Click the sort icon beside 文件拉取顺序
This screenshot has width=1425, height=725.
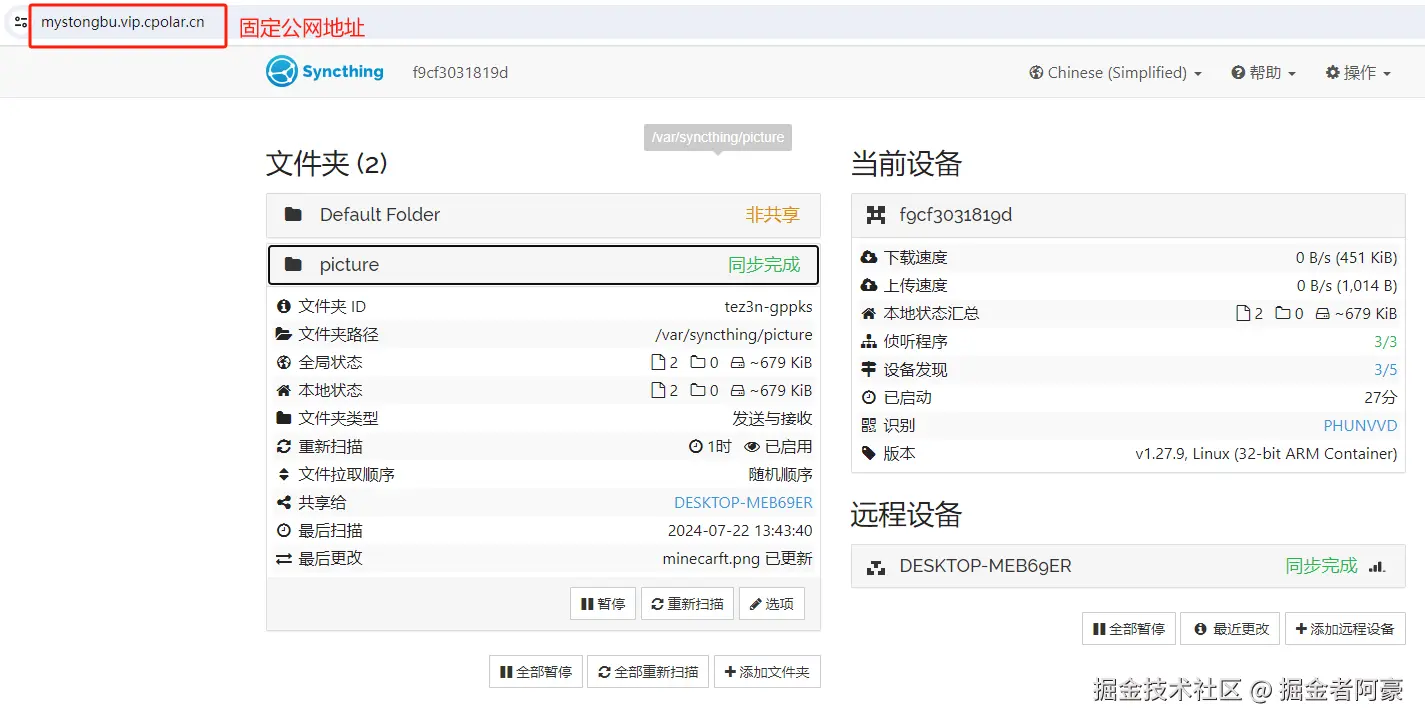coord(284,474)
